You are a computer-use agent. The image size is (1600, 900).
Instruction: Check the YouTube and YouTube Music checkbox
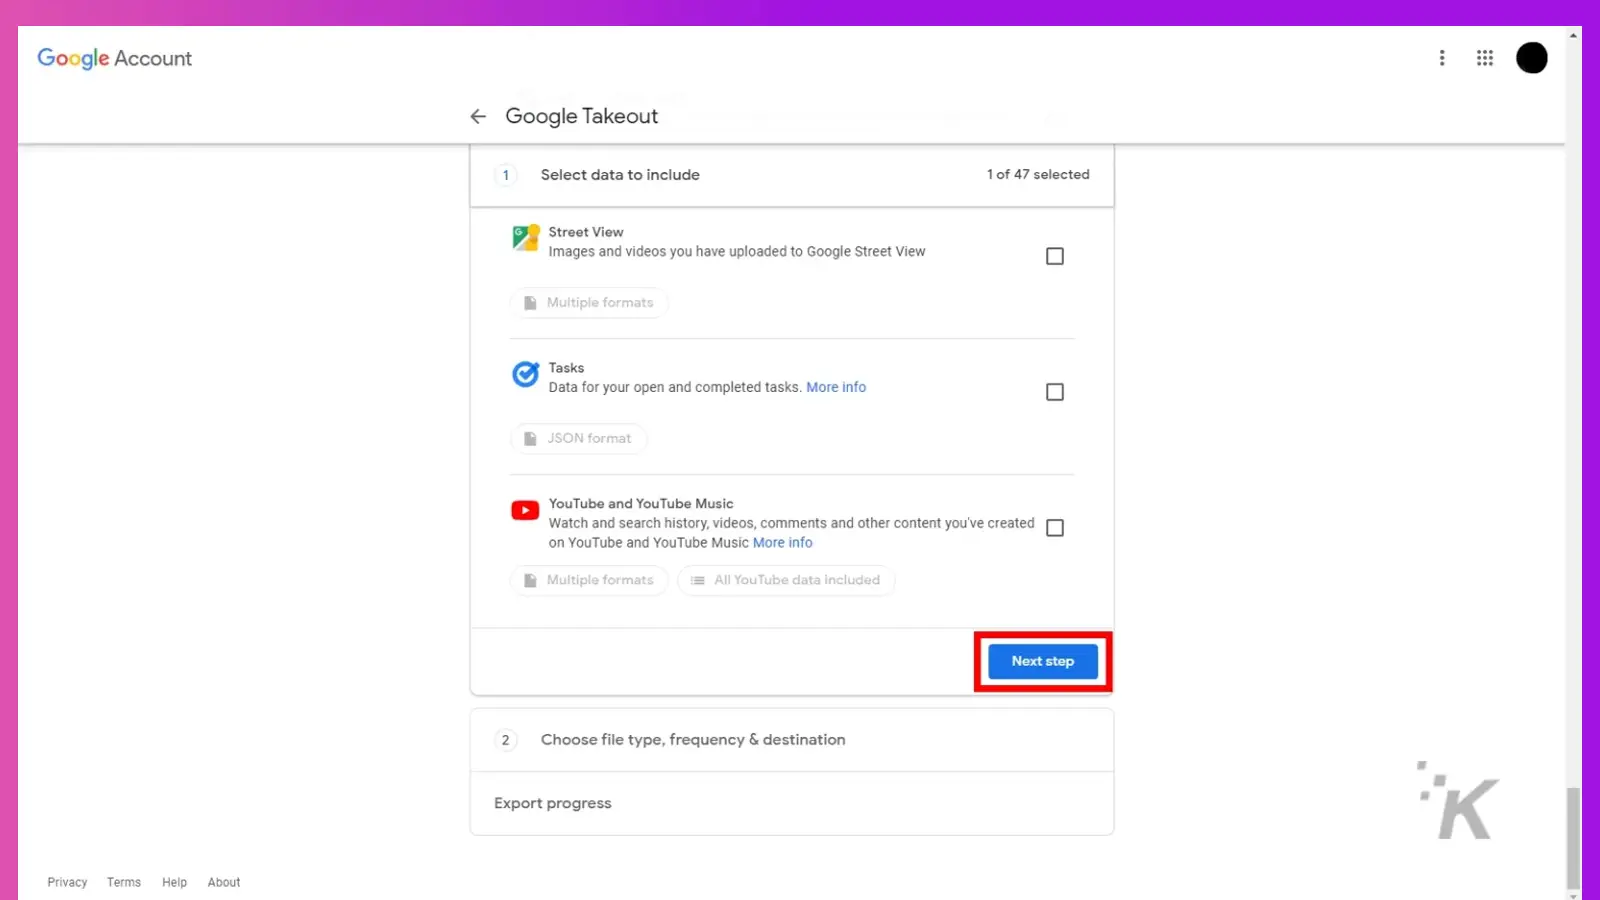[1055, 528]
